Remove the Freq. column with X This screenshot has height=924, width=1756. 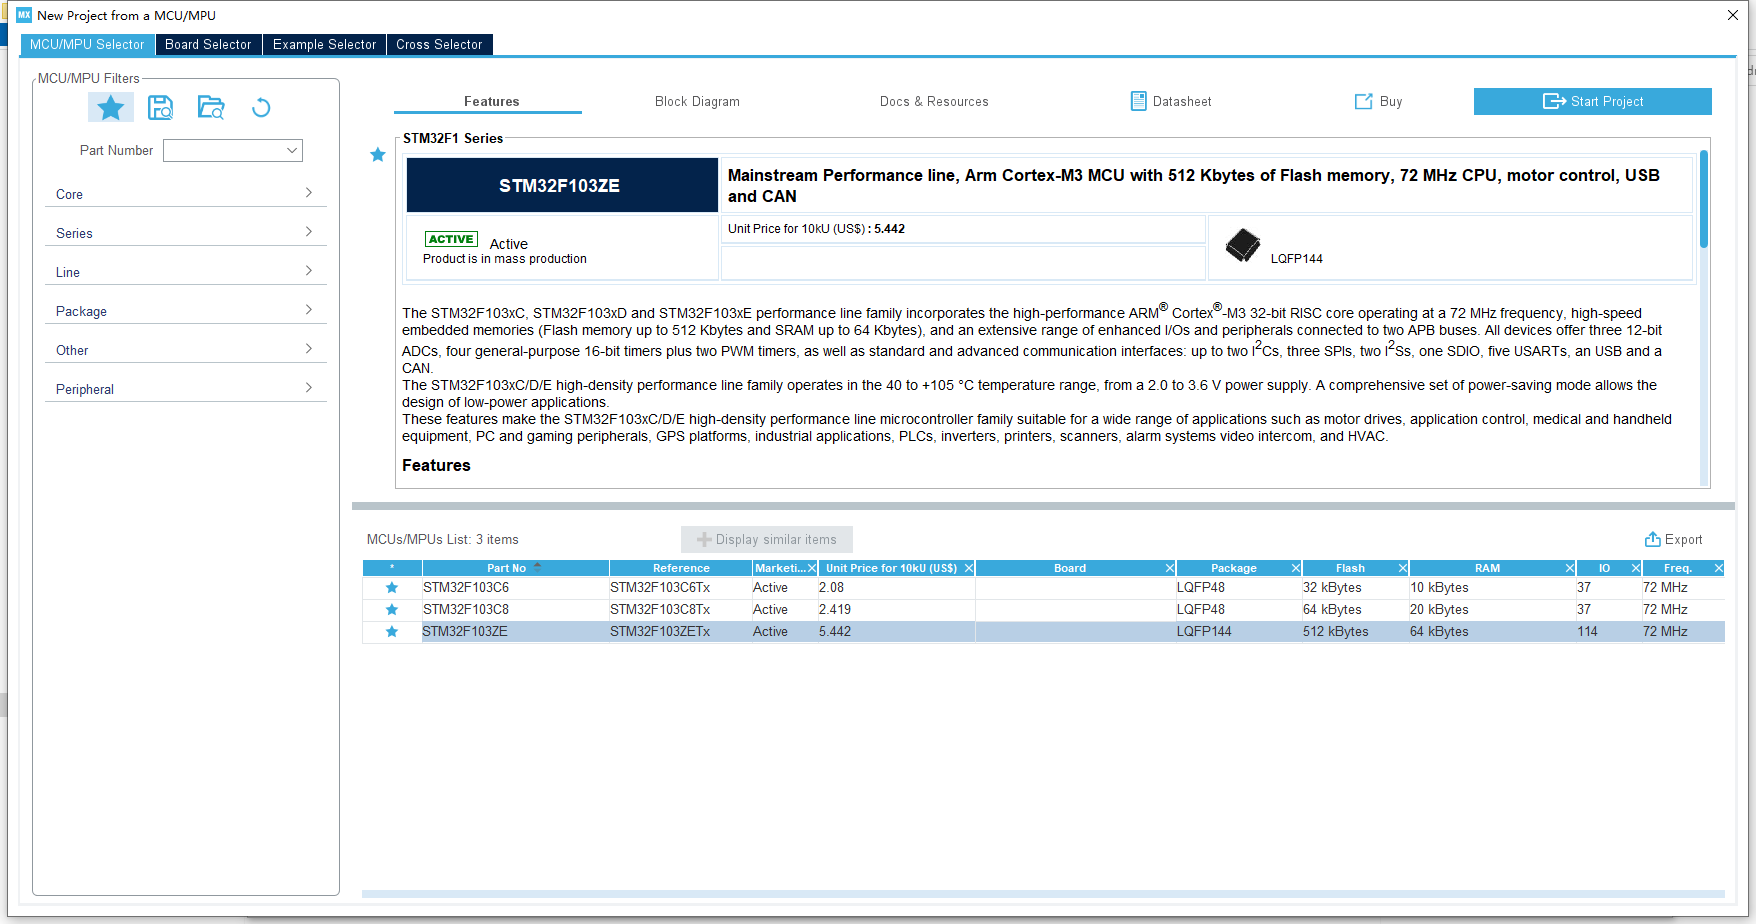click(1719, 568)
